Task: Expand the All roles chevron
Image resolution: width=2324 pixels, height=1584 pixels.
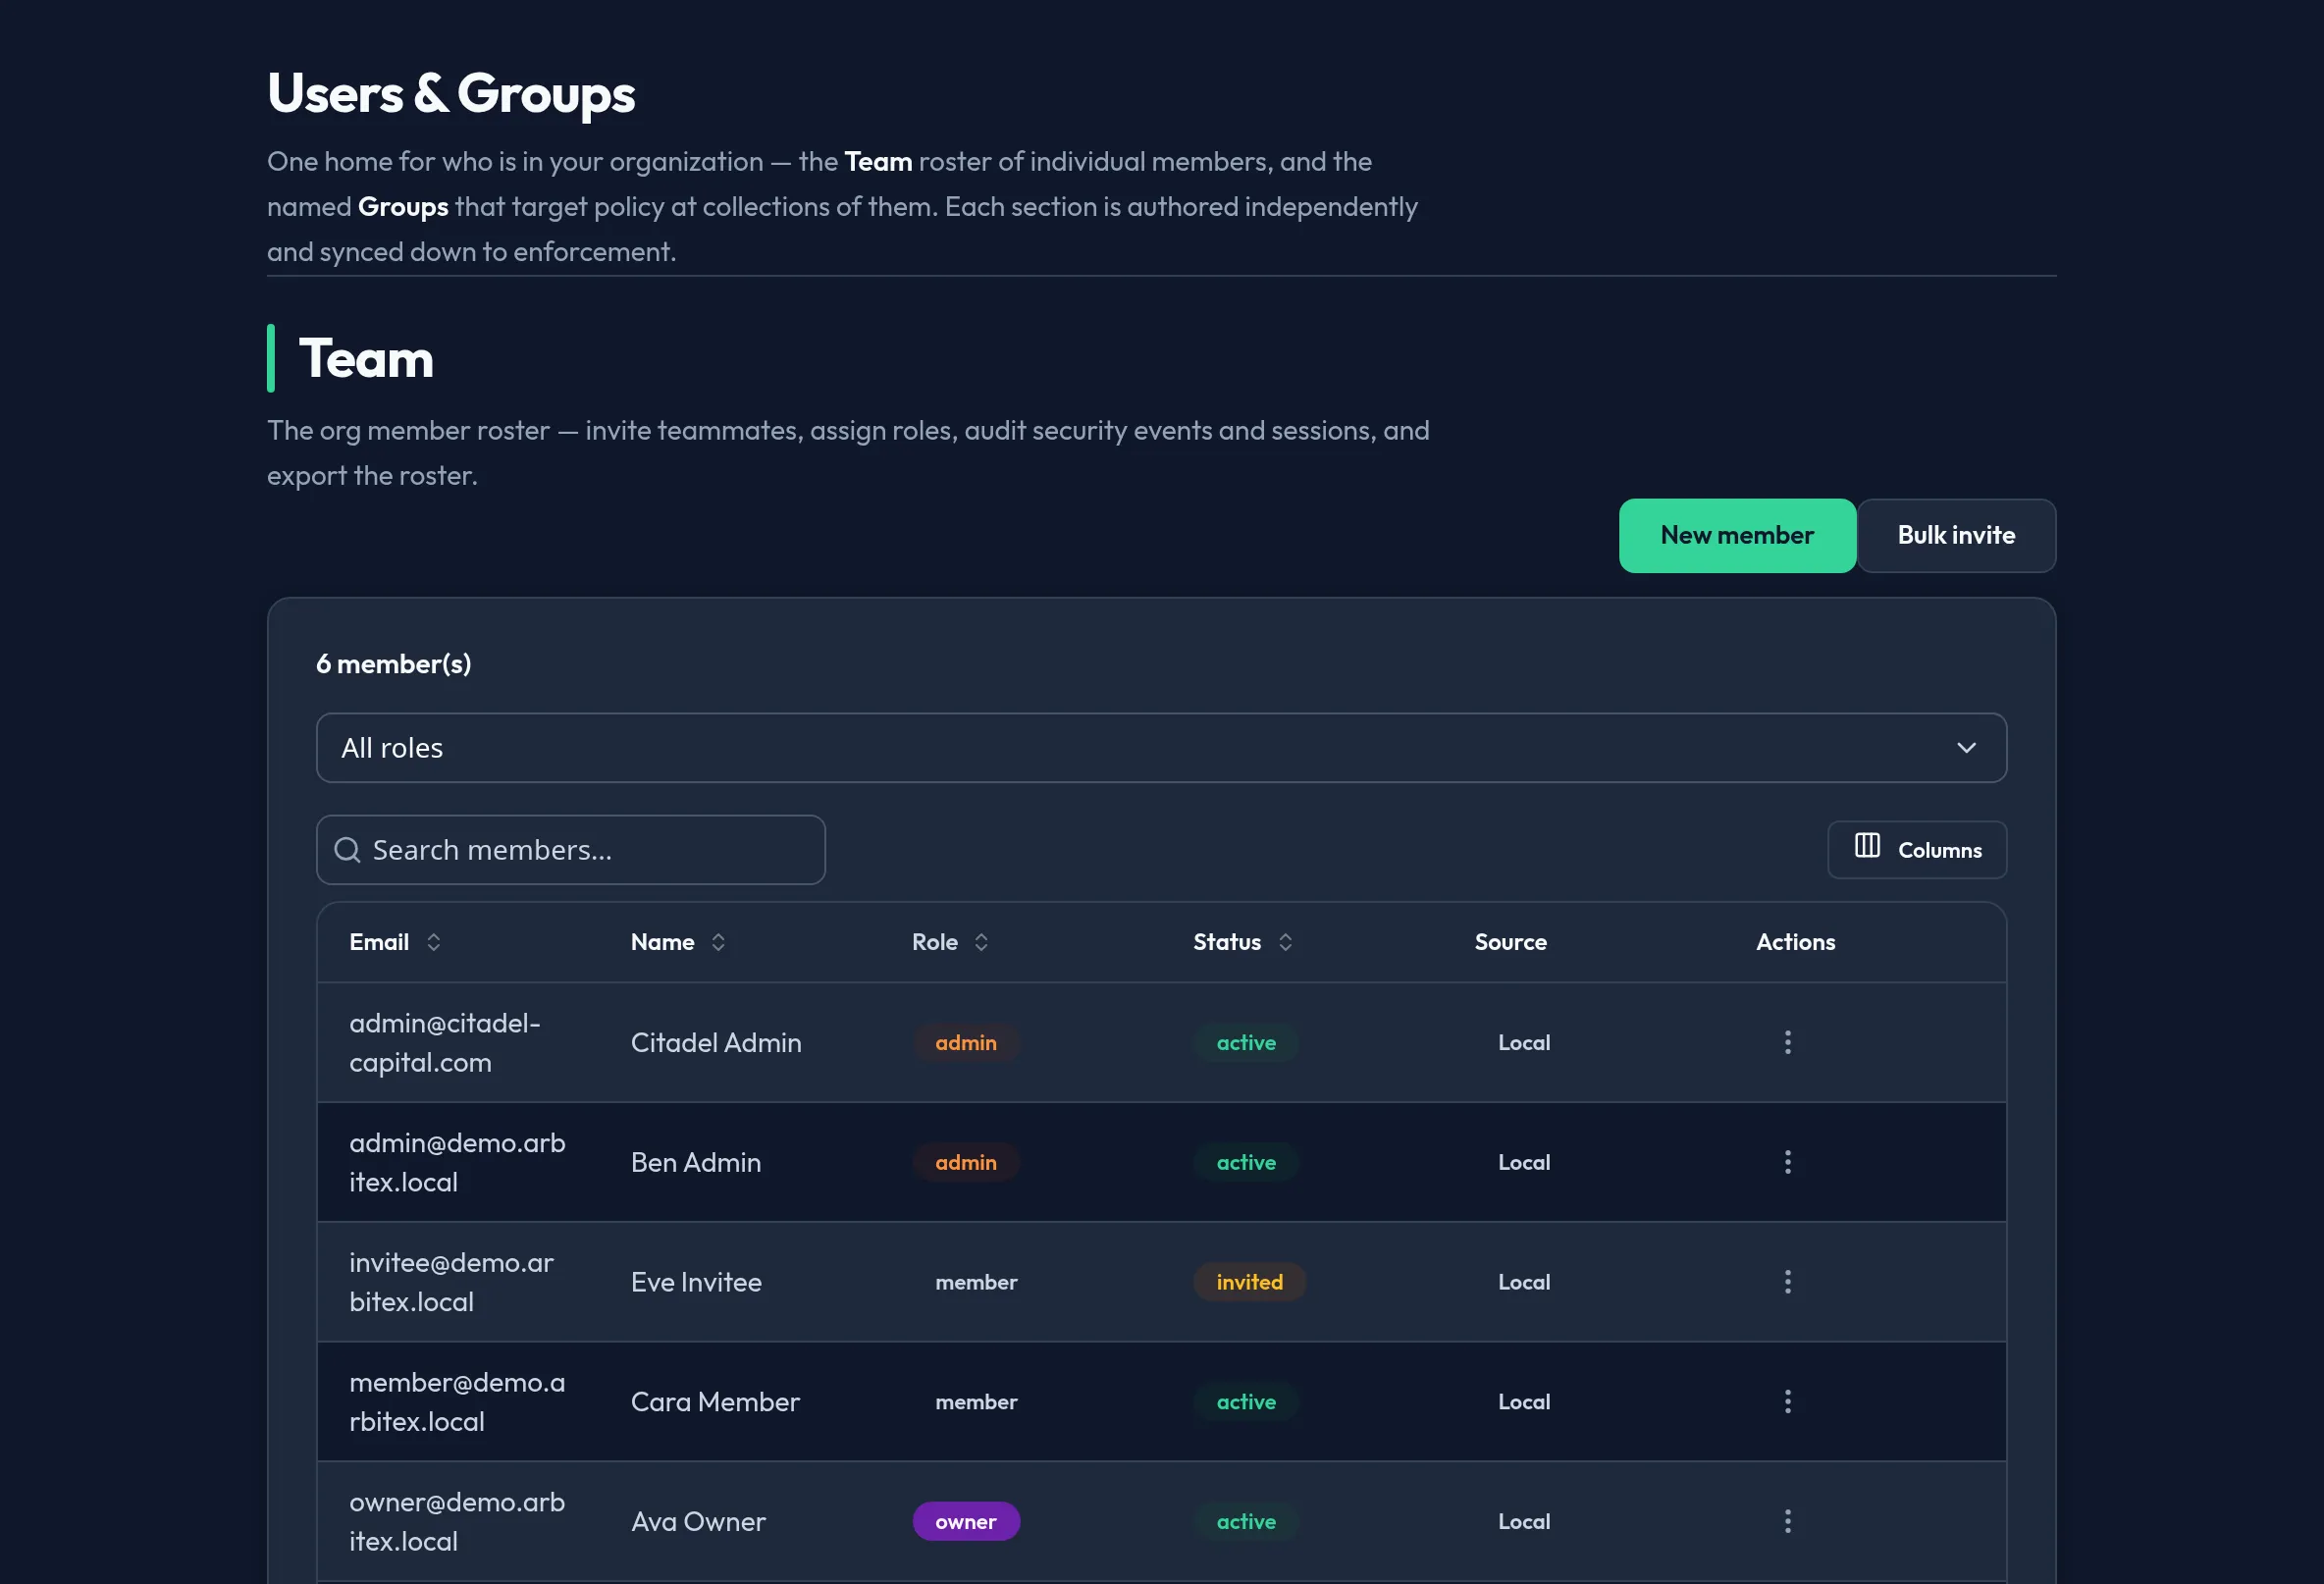Action: tap(1965, 748)
